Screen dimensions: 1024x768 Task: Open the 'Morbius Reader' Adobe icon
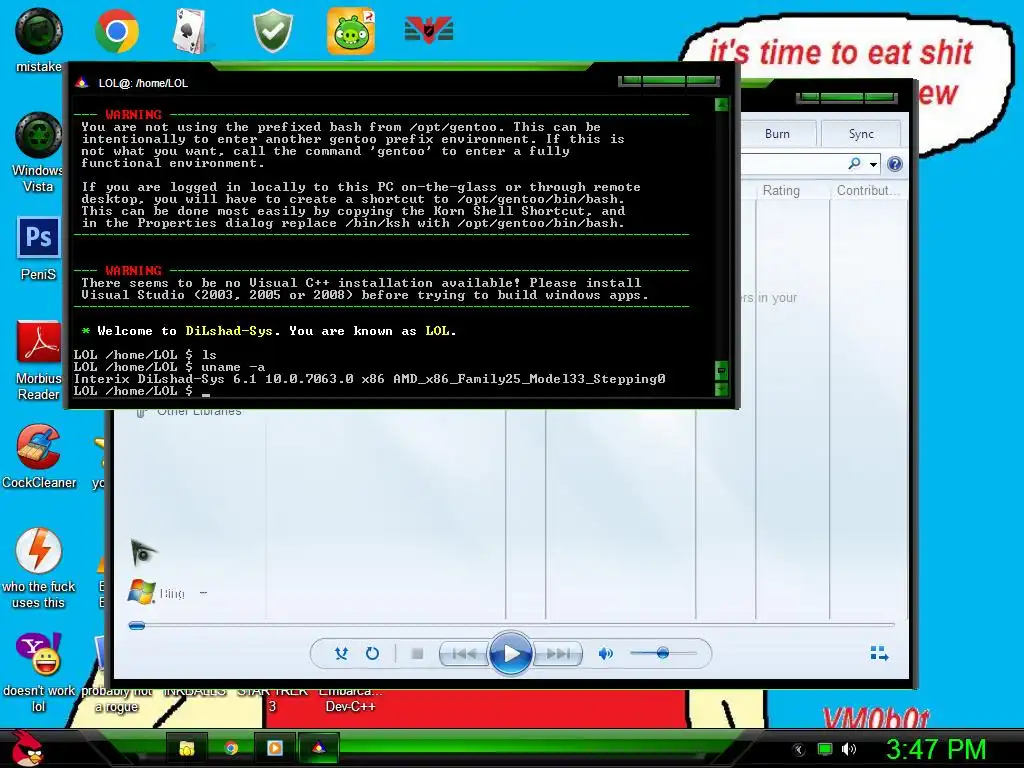pyautogui.click(x=38, y=360)
